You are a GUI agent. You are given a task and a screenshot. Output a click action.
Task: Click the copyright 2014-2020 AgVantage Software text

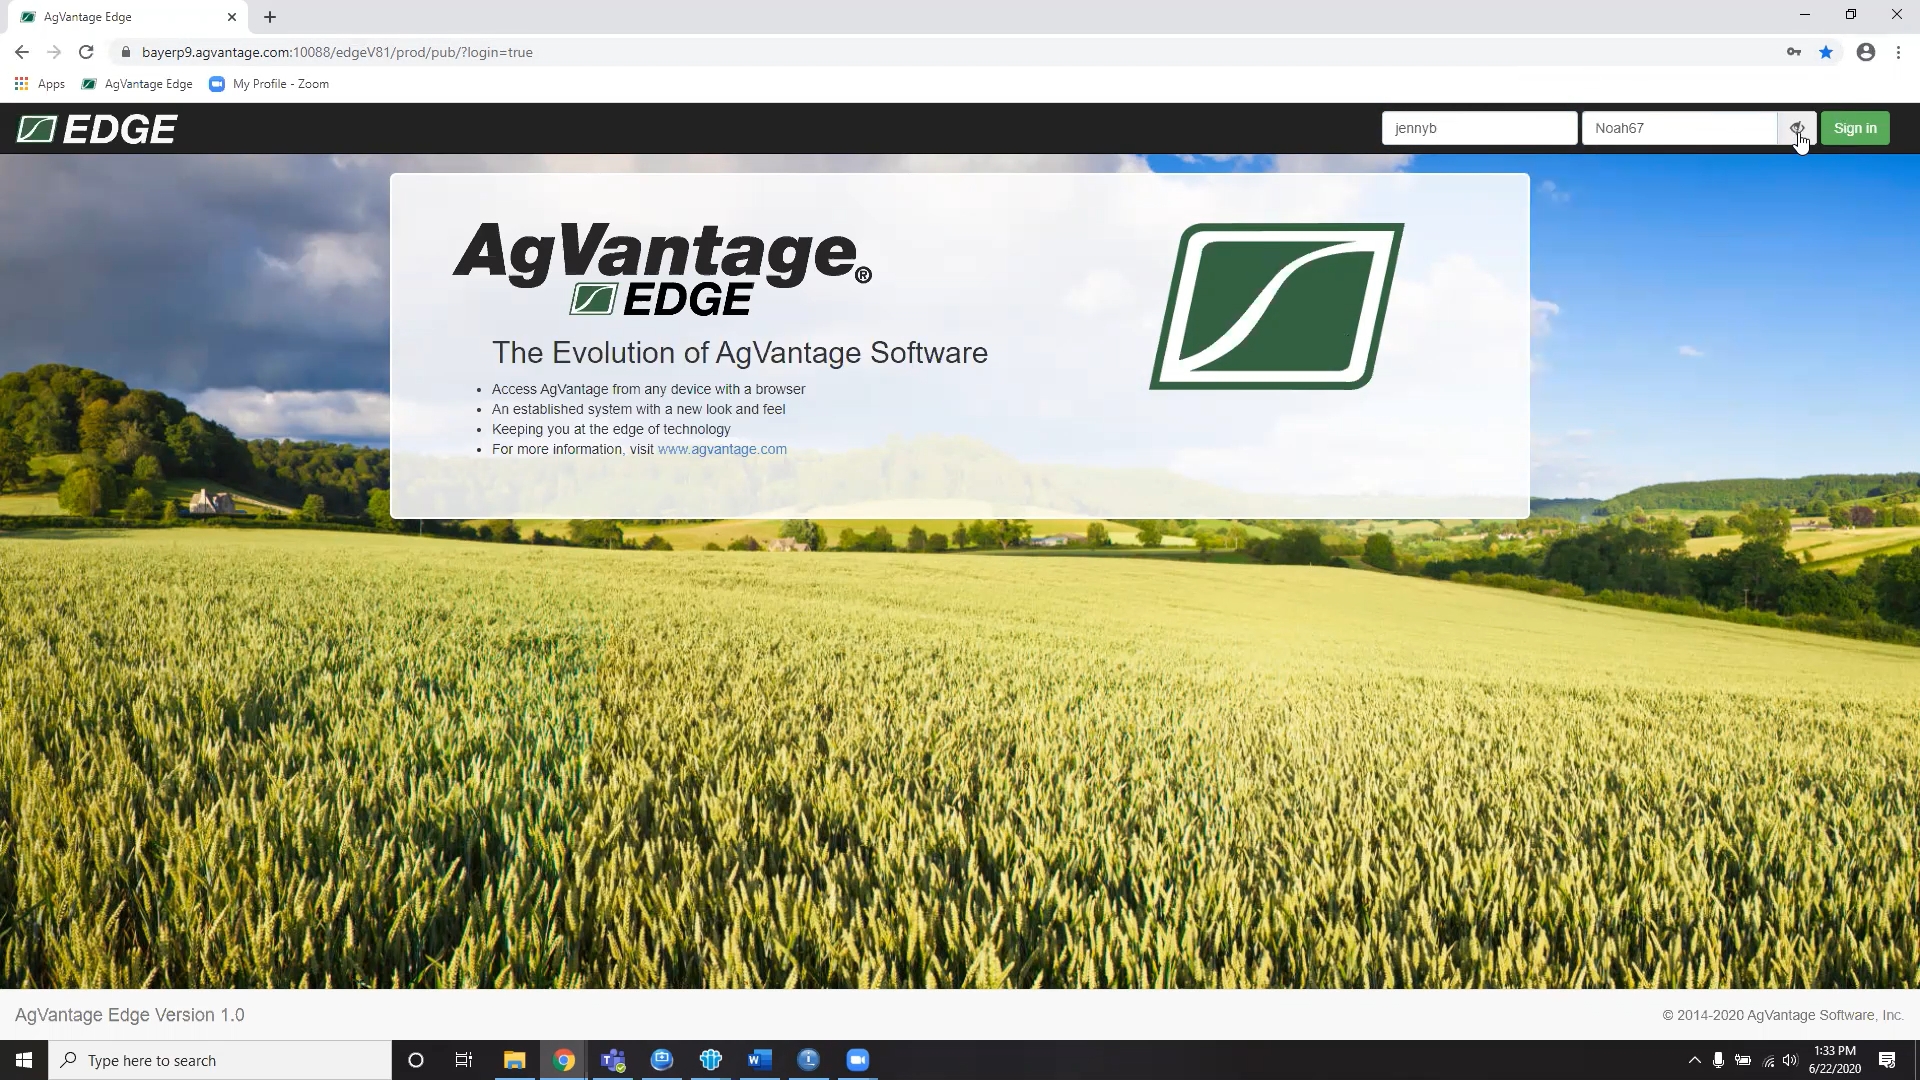pyautogui.click(x=1783, y=1015)
